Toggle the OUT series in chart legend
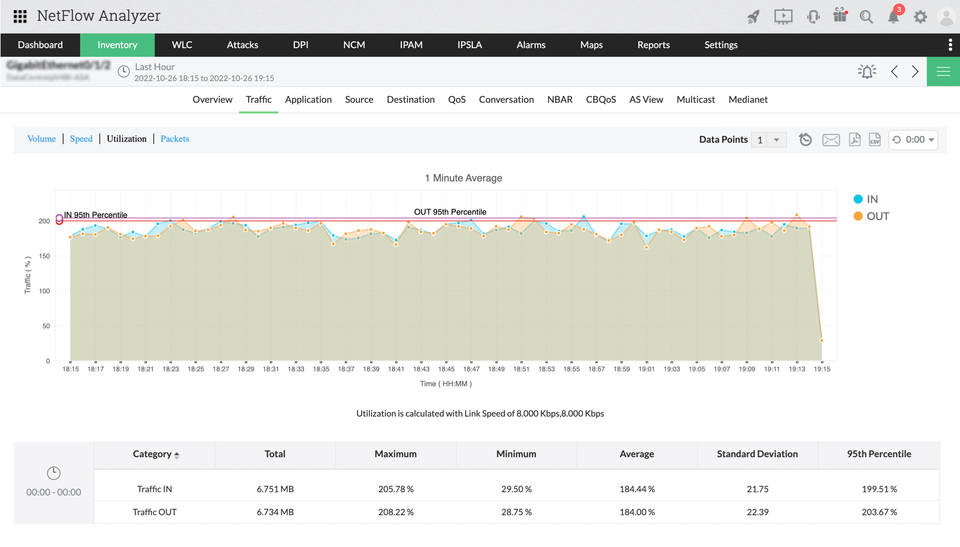Image resolution: width=960 pixels, height=547 pixels. click(870, 216)
